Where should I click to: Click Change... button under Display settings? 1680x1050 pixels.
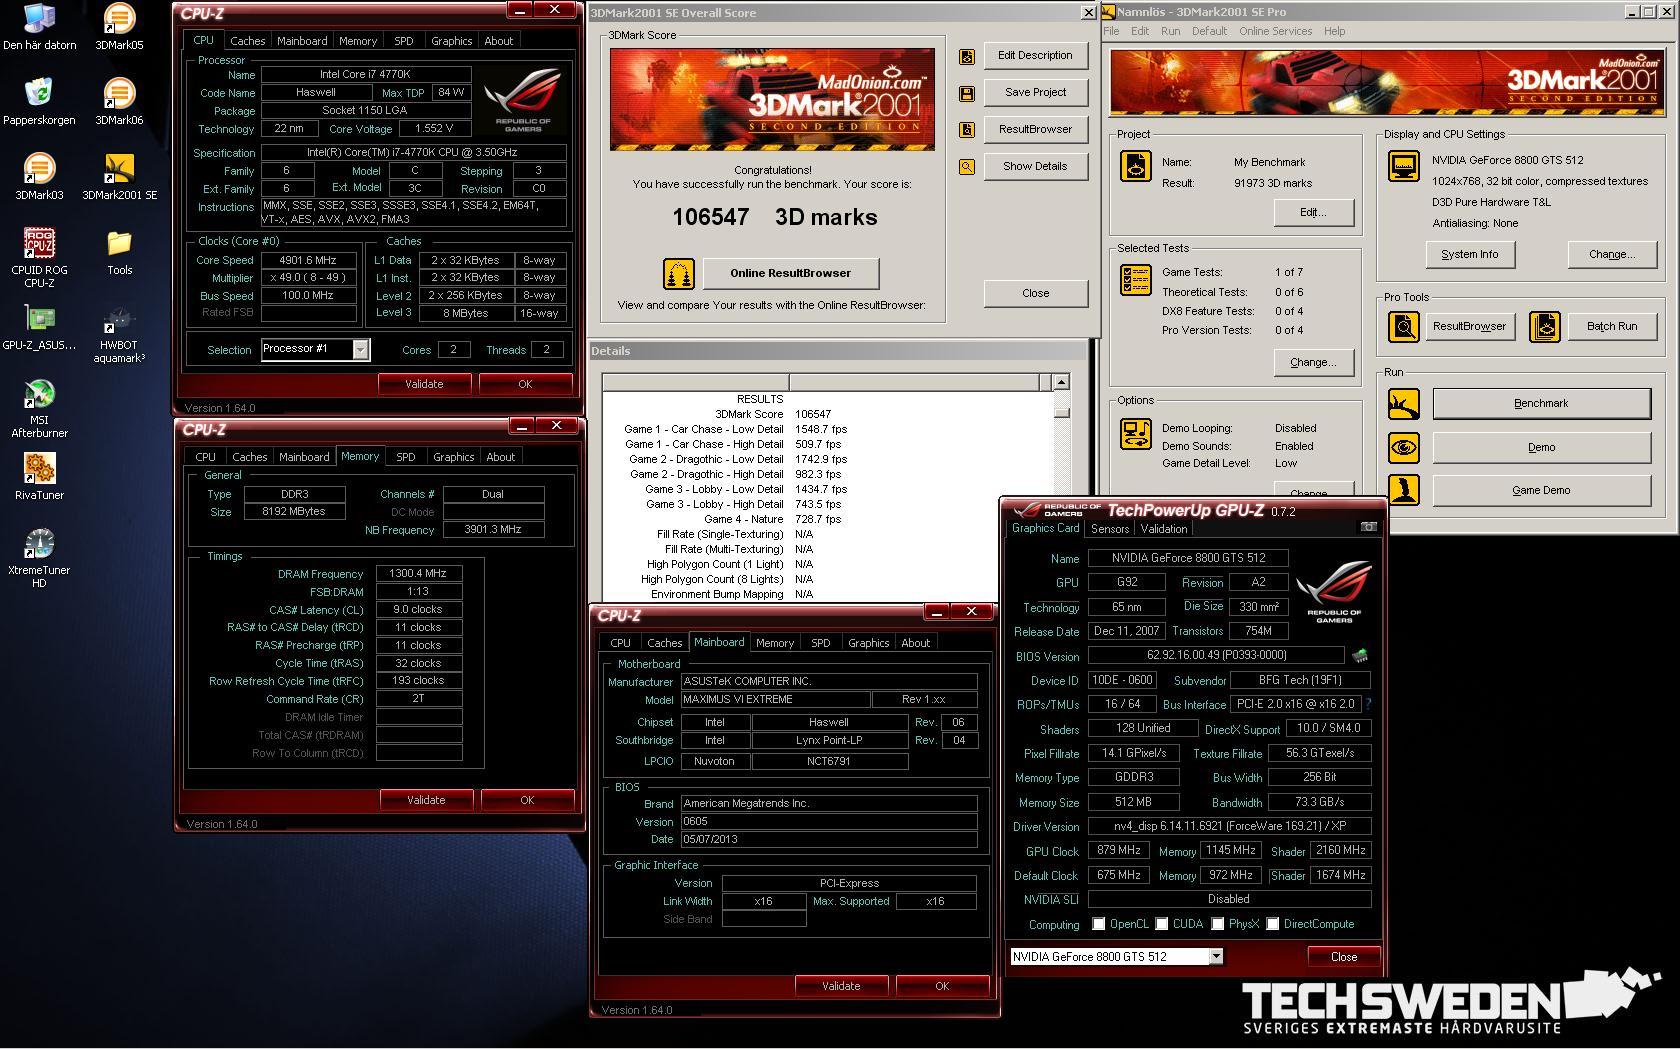(1611, 254)
